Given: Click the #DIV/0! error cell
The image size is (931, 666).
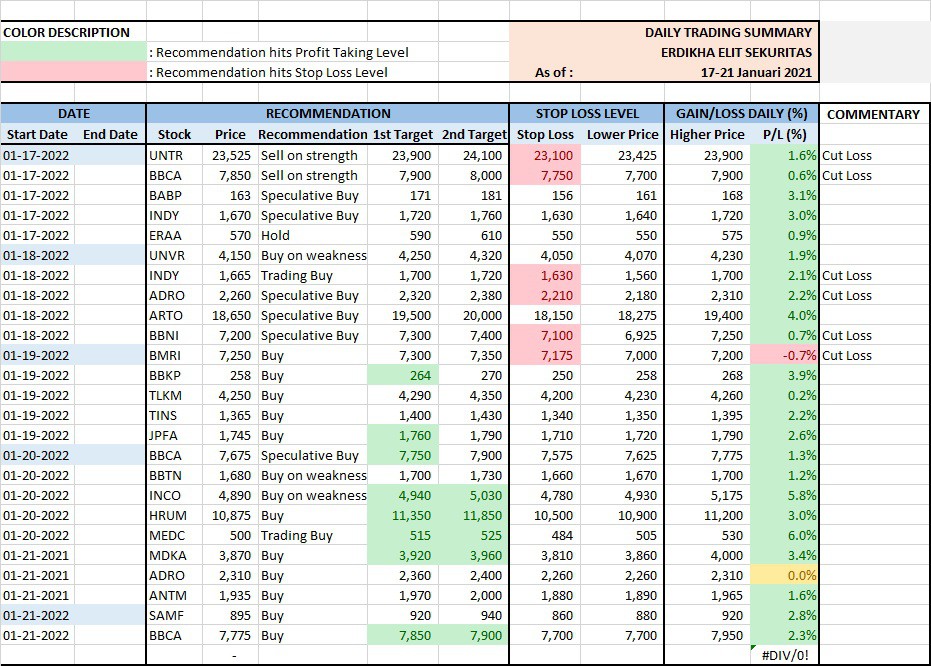Looking at the screenshot, I should [783, 655].
